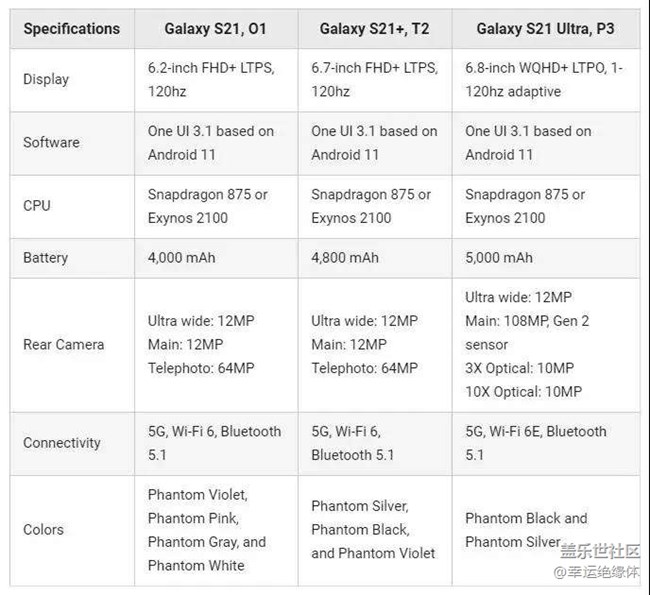
Task: Click the Display row label
Action: pyautogui.click(x=46, y=79)
